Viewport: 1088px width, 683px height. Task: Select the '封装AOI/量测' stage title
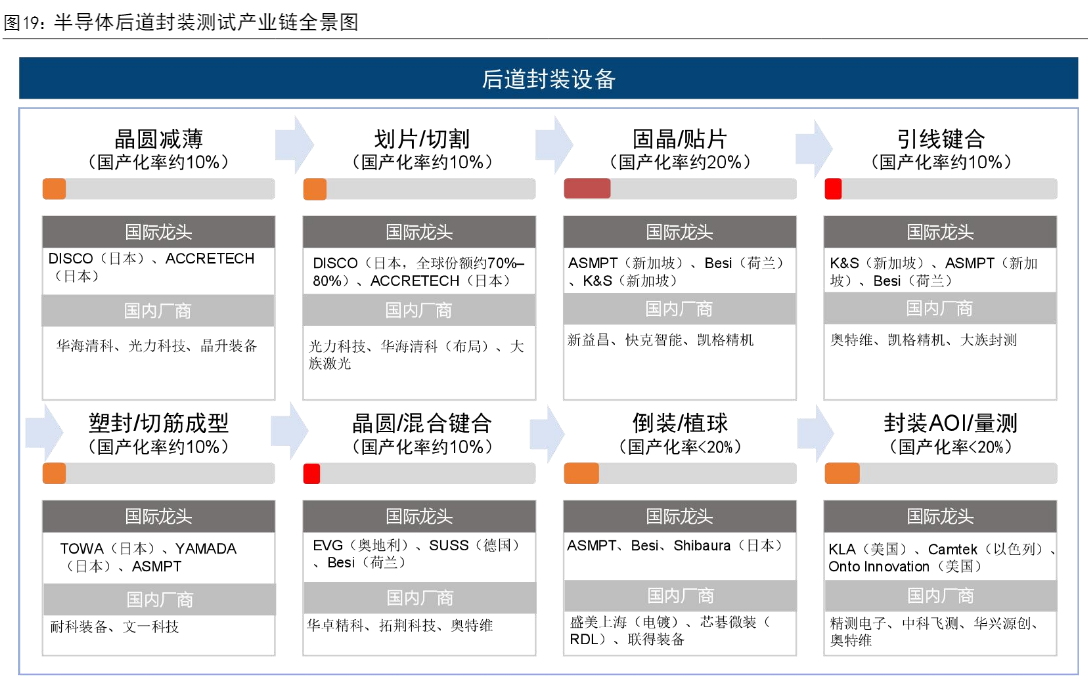point(951,423)
